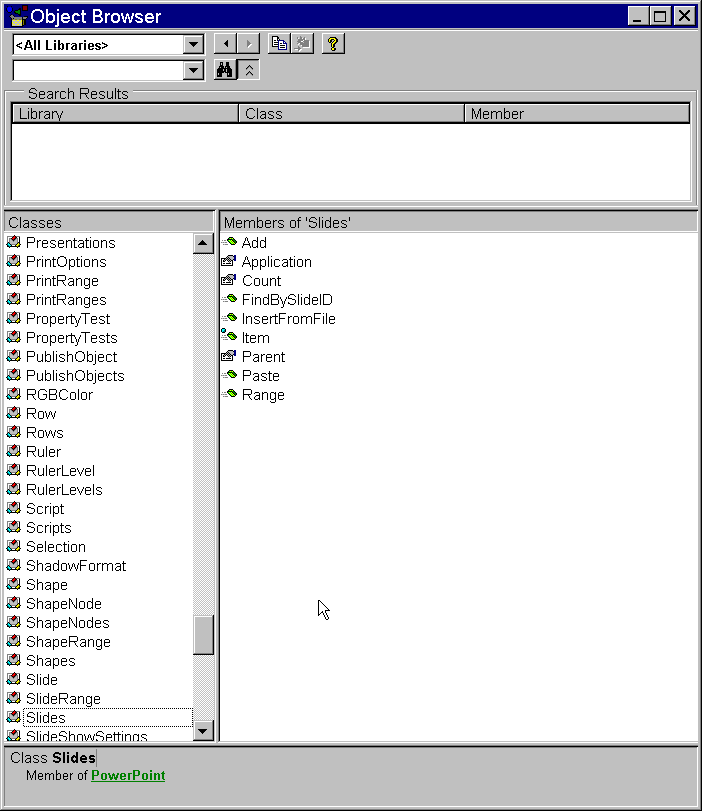Select the ShapeNodes class
Screen dimensions: 702x811
(x=68, y=623)
